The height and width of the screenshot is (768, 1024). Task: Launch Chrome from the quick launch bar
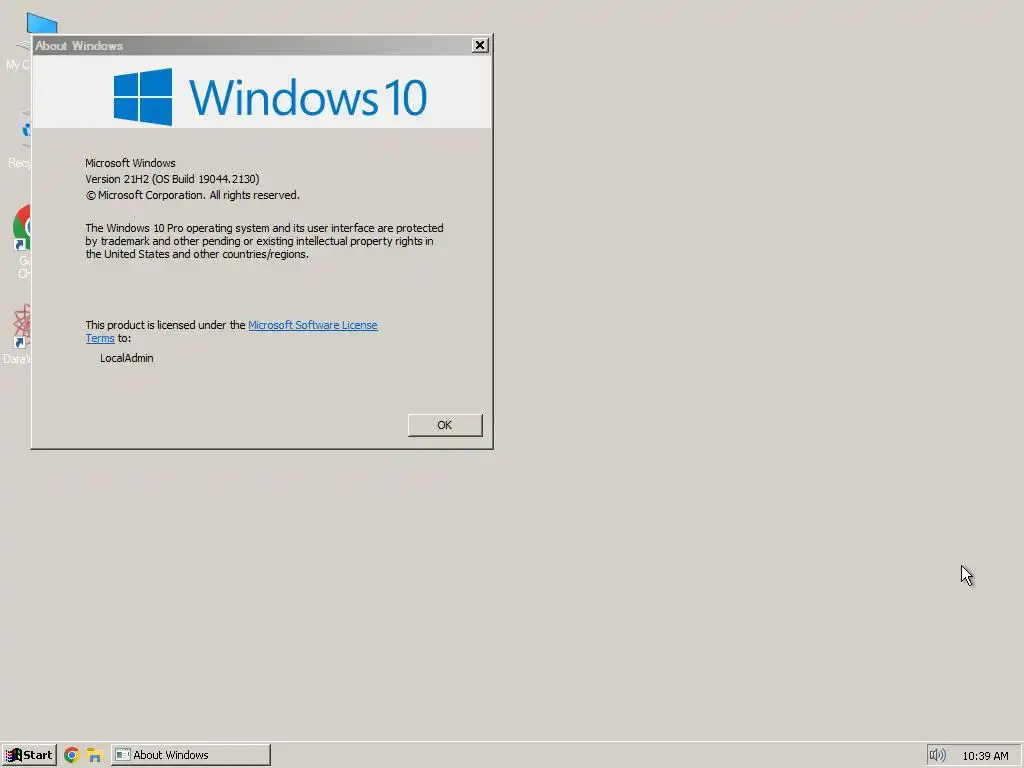click(x=72, y=755)
